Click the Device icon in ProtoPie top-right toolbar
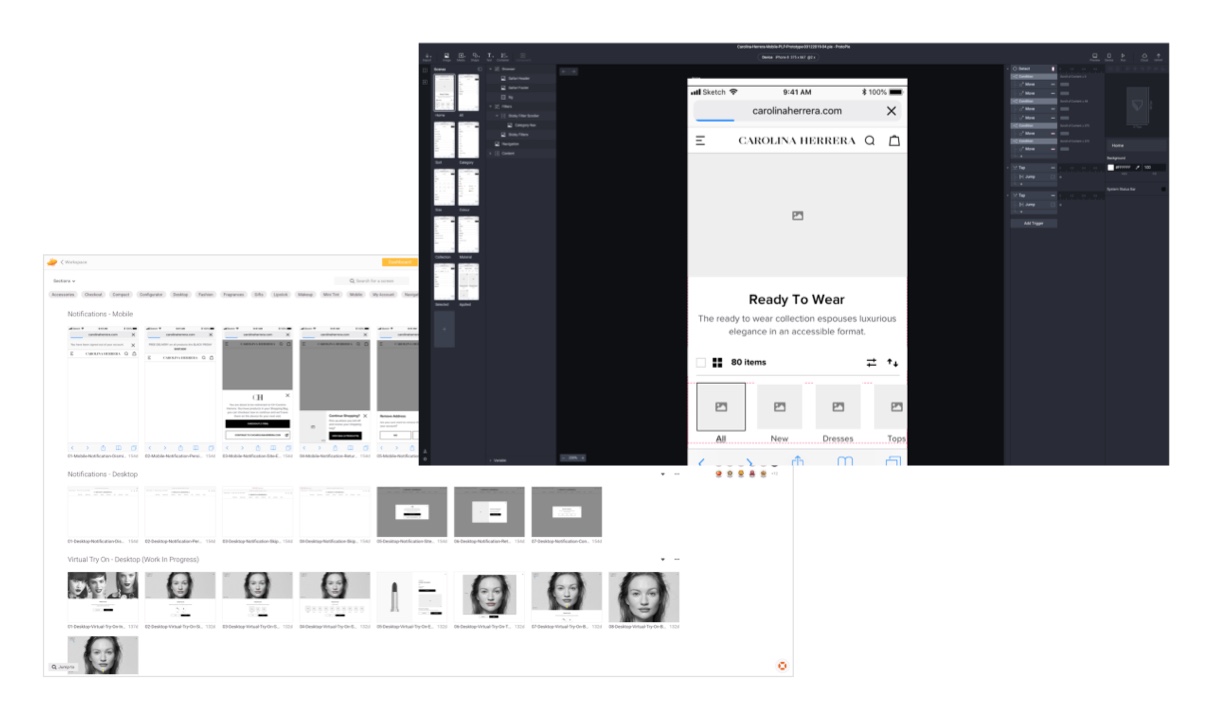The width and height of the screenshot is (1213, 720). pyautogui.click(x=1108, y=57)
